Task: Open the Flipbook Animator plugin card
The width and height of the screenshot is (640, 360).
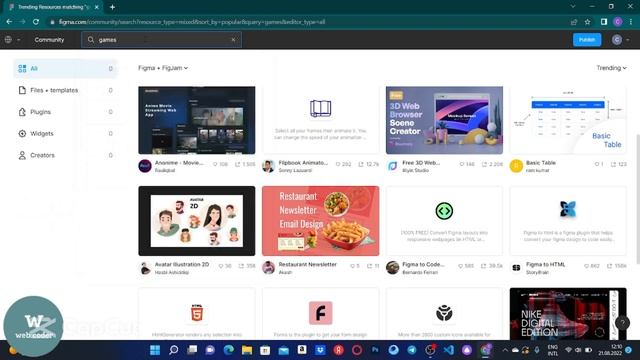Action: 320,120
